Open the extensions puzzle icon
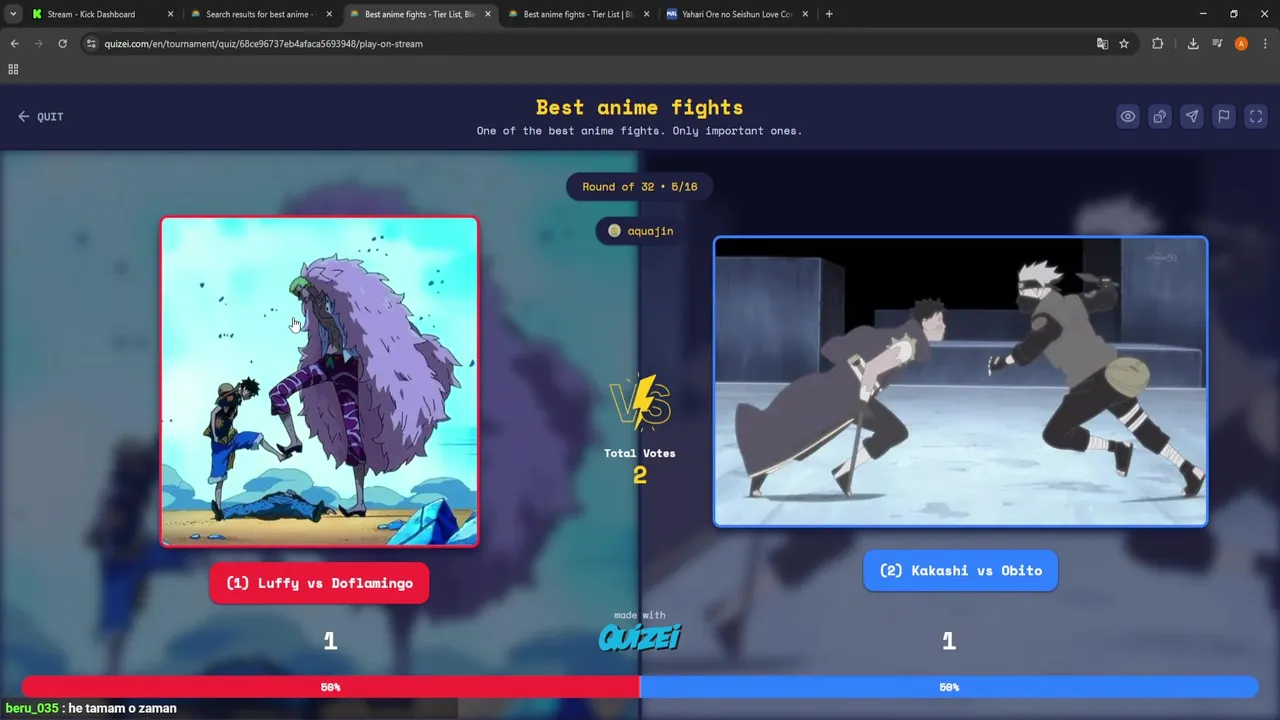This screenshot has height=720, width=1280. click(1157, 44)
